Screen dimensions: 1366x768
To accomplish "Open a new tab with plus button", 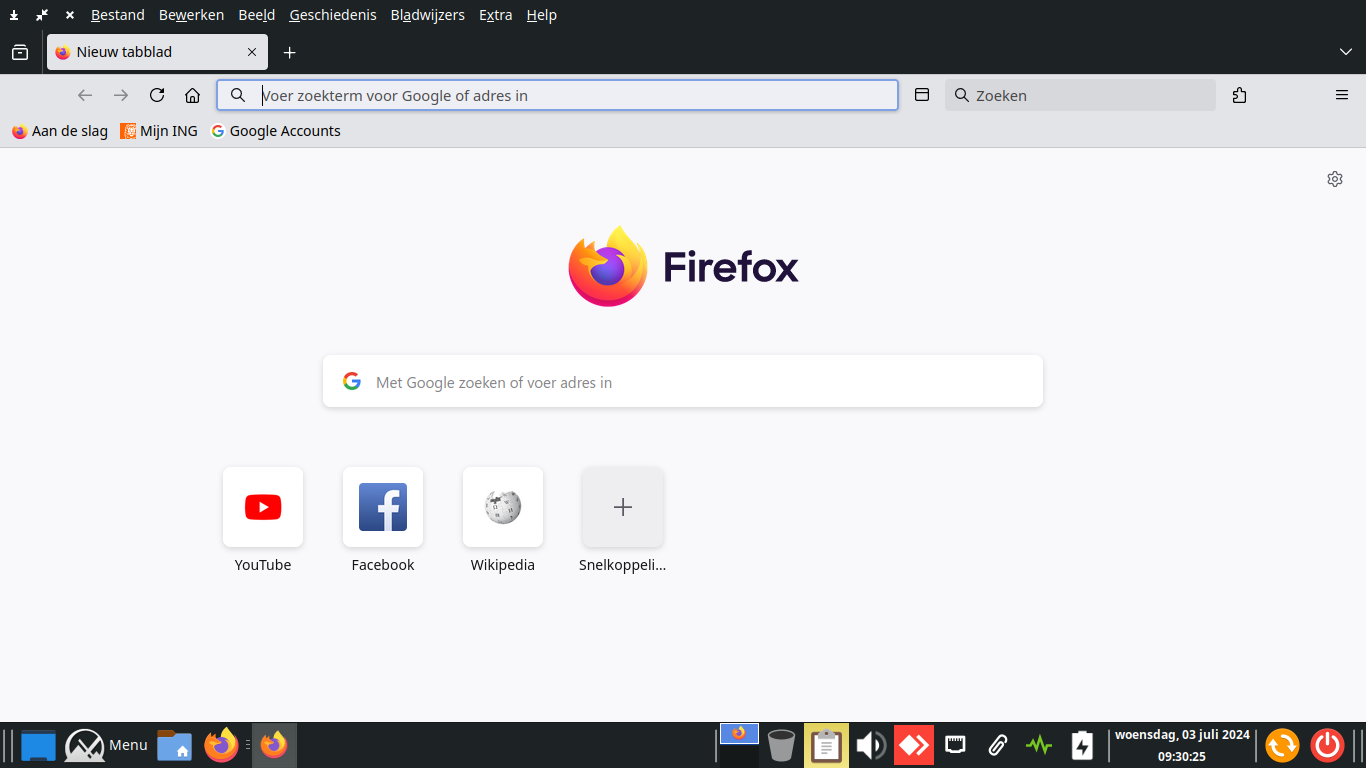I will pos(289,52).
